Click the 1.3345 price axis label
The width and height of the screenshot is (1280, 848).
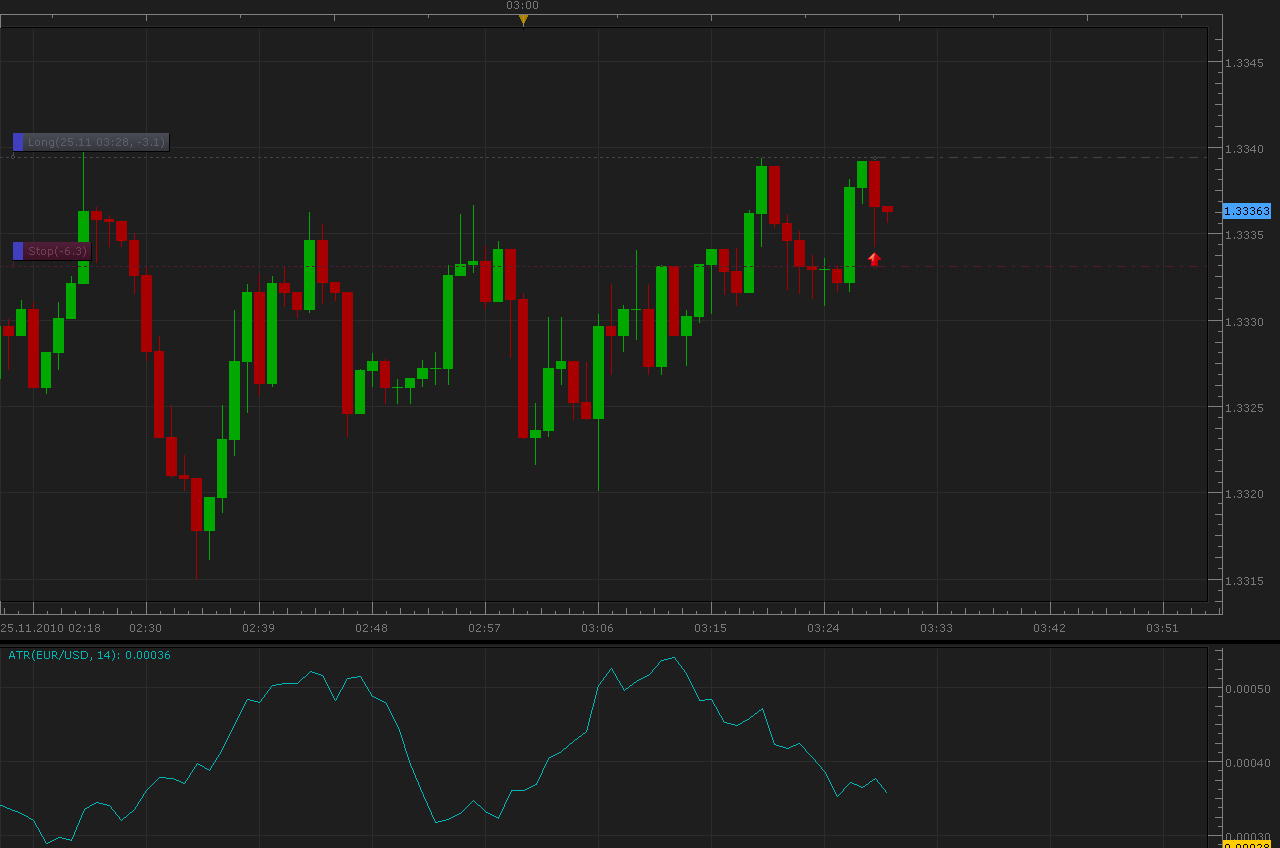coord(1244,63)
